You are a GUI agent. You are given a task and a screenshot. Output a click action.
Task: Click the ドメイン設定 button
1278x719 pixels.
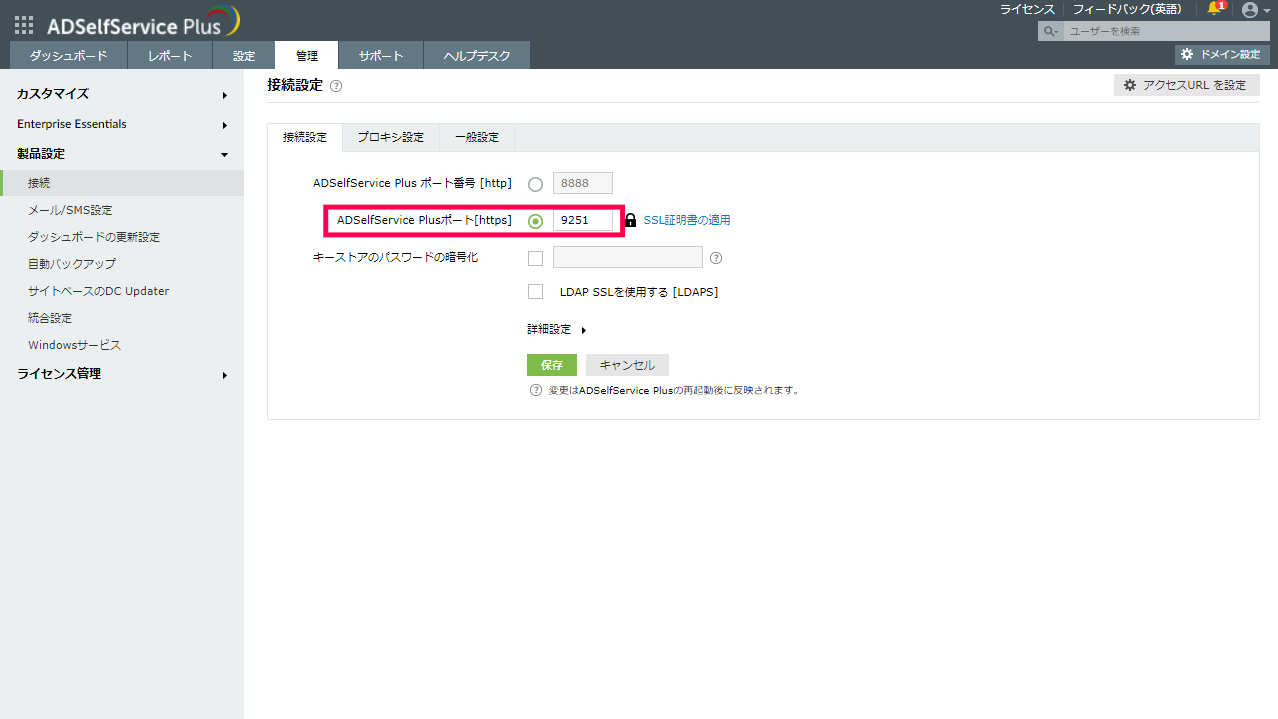coord(1222,54)
